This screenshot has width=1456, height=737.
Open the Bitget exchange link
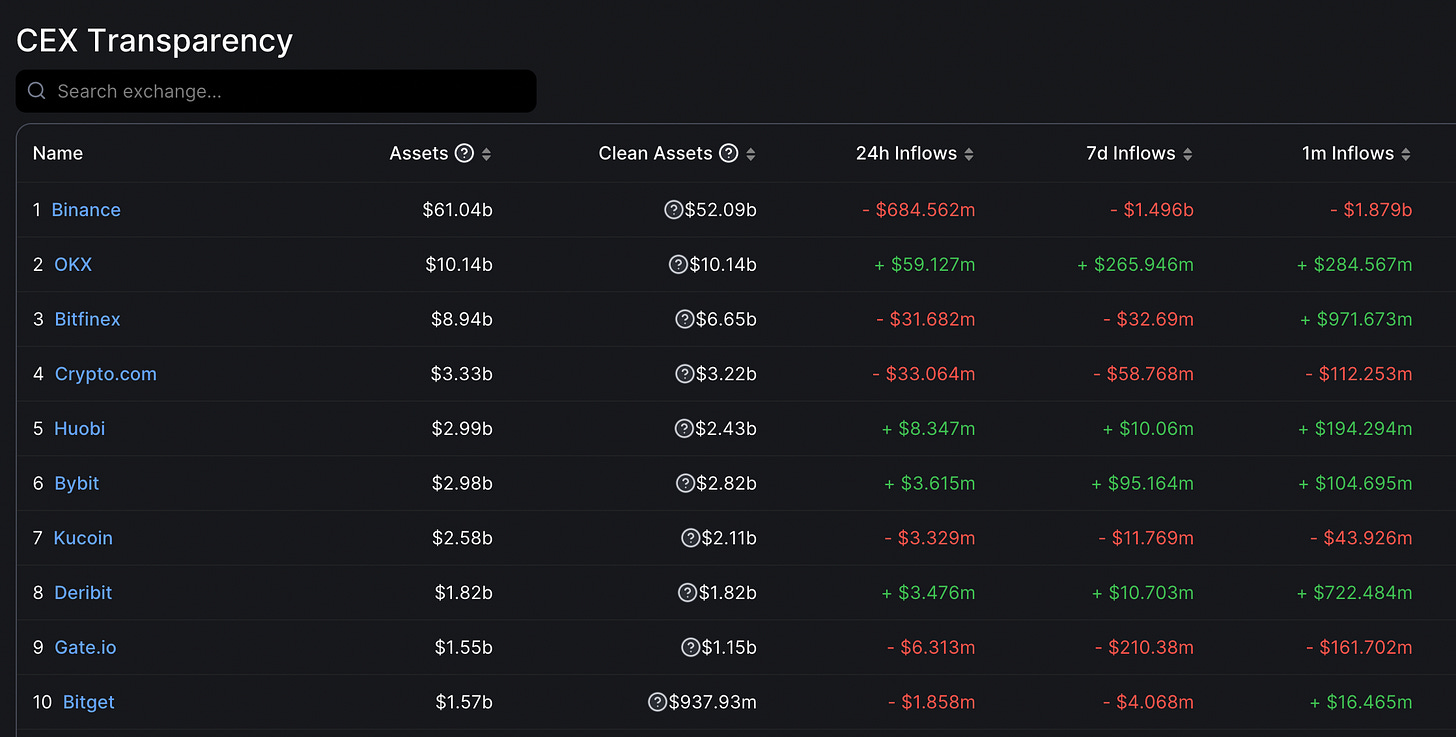(x=89, y=702)
